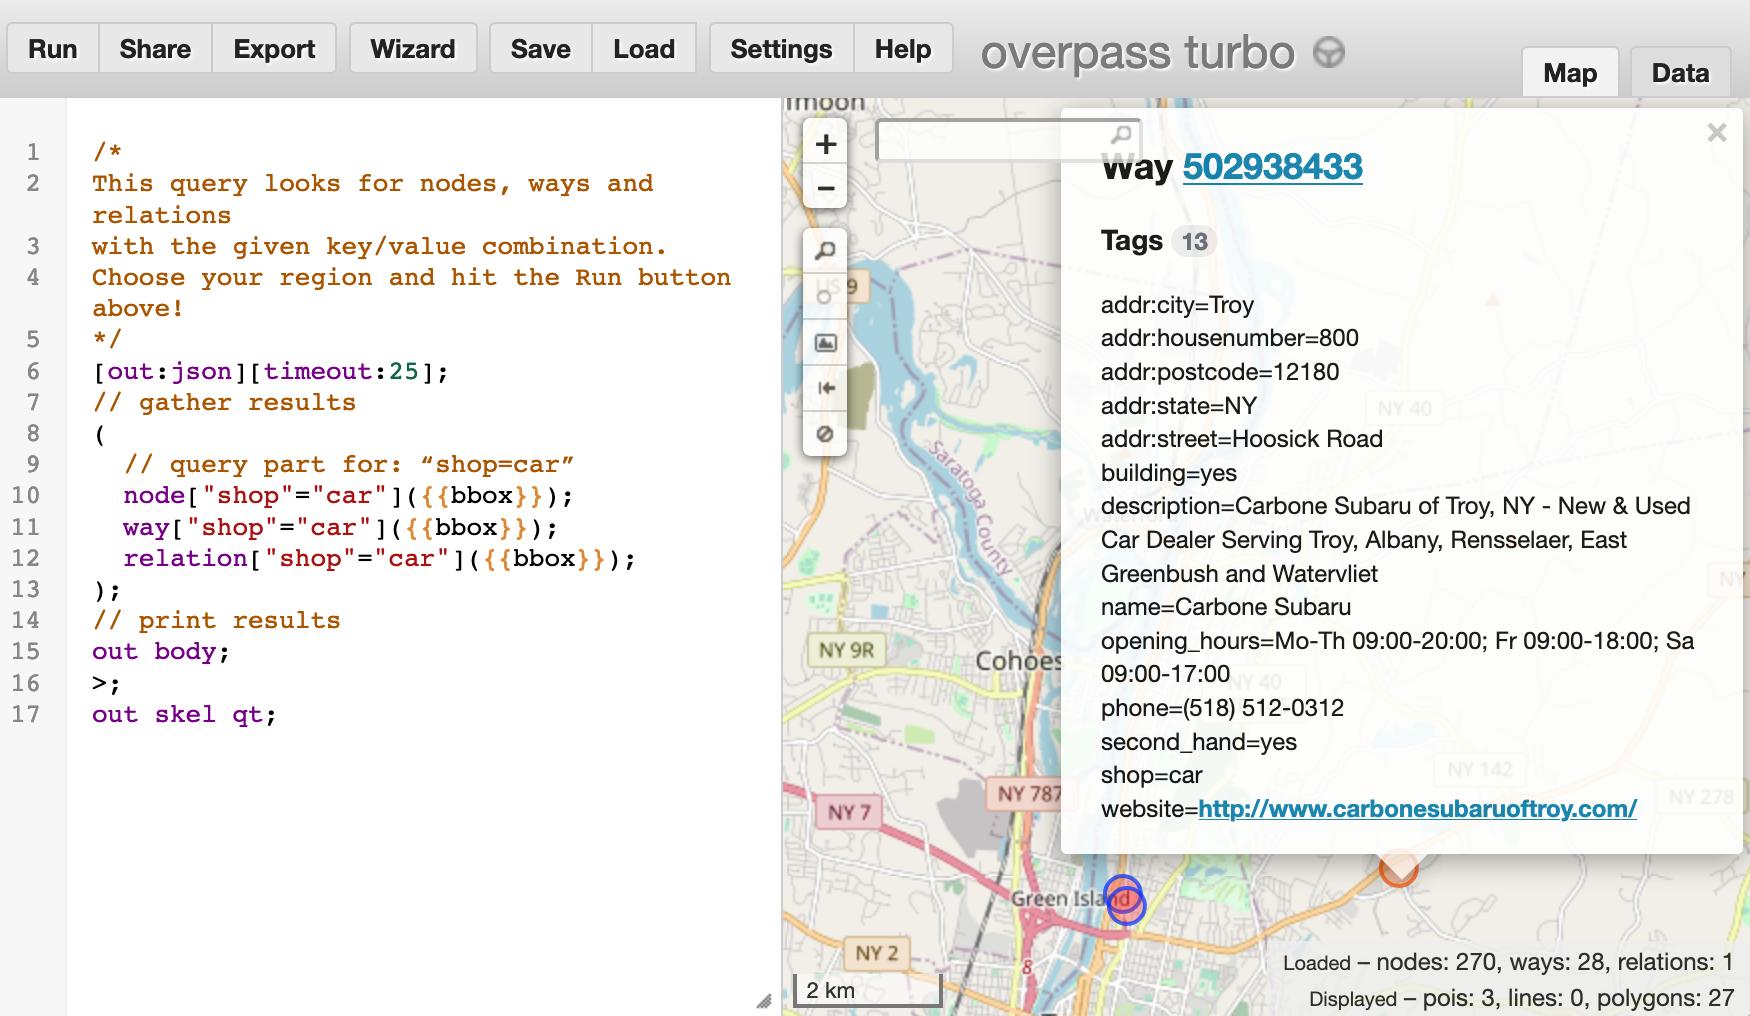Open the Help menu
This screenshot has width=1750, height=1016.
point(903,49)
